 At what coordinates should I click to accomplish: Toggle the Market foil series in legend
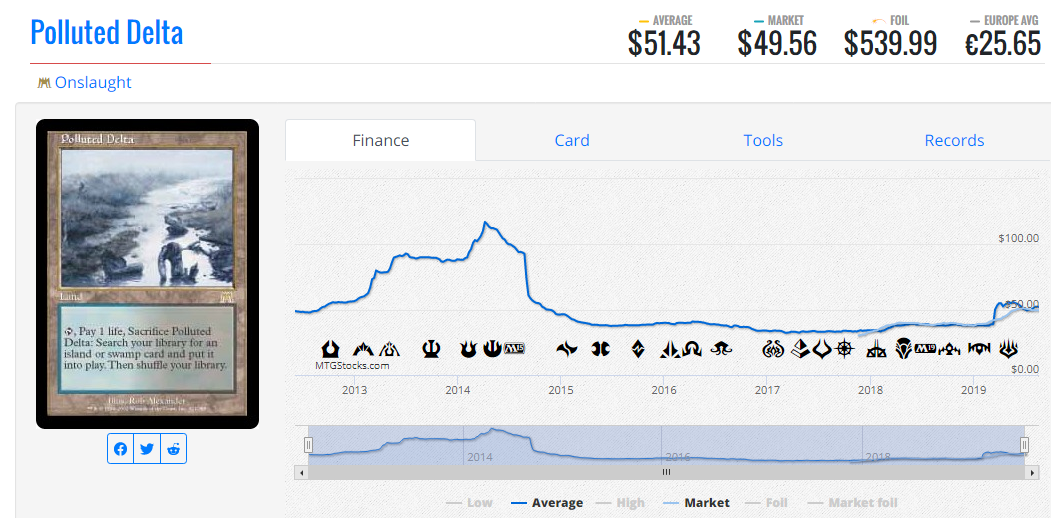tap(853, 503)
